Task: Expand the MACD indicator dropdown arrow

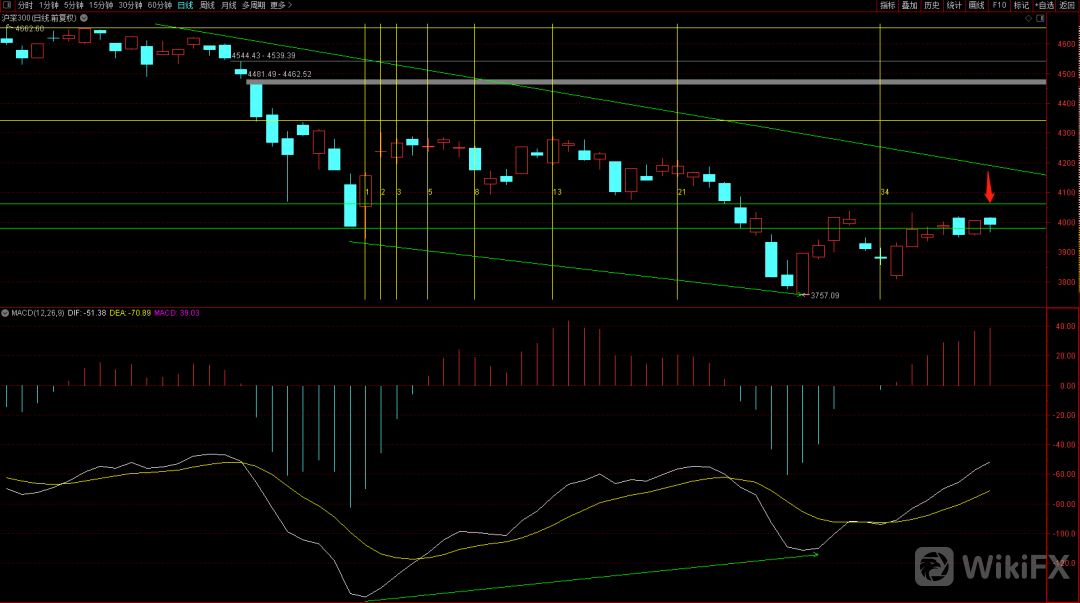Action: pyautogui.click(x=6, y=313)
